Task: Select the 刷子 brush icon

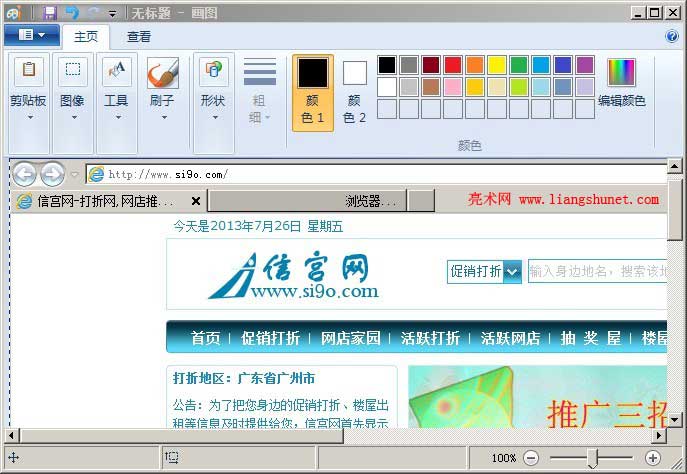Action: tap(163, 72)
